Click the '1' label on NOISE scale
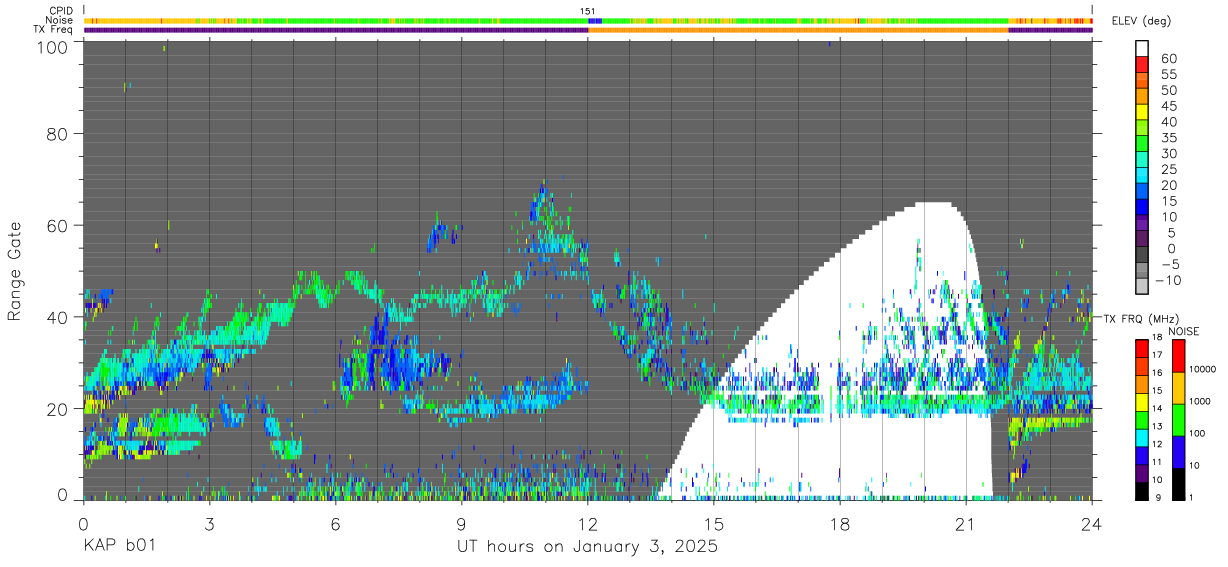This screenshot has width=1228, height=567. pyautogui.click(x=1192, y=498)
